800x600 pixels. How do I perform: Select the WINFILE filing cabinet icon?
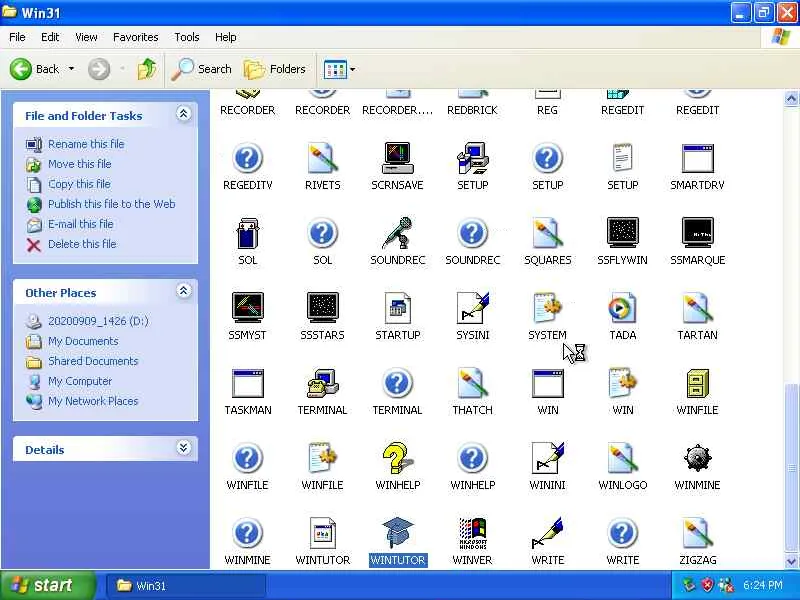pyautogui.click(x=697, y=383)
